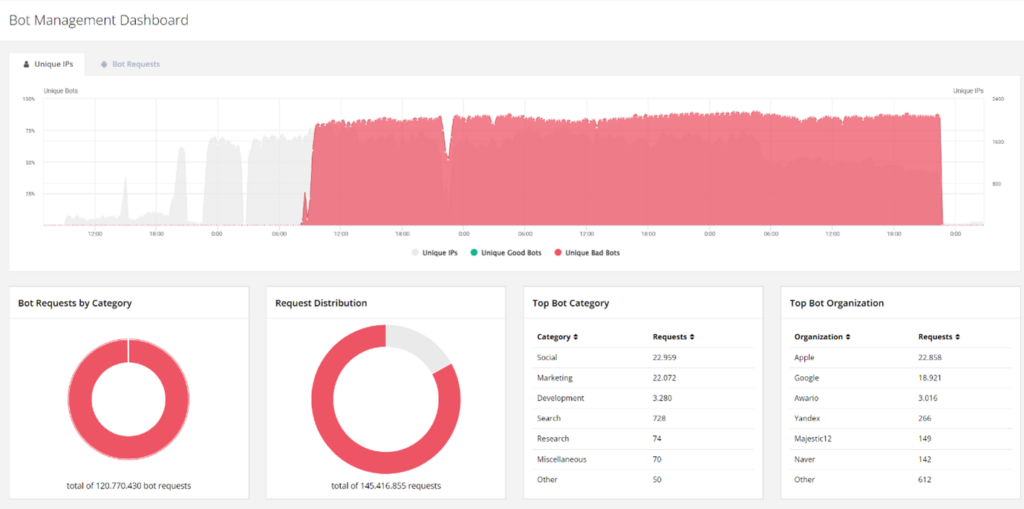Click the Google organization row
1024x509 pixels.
point(806,378)
